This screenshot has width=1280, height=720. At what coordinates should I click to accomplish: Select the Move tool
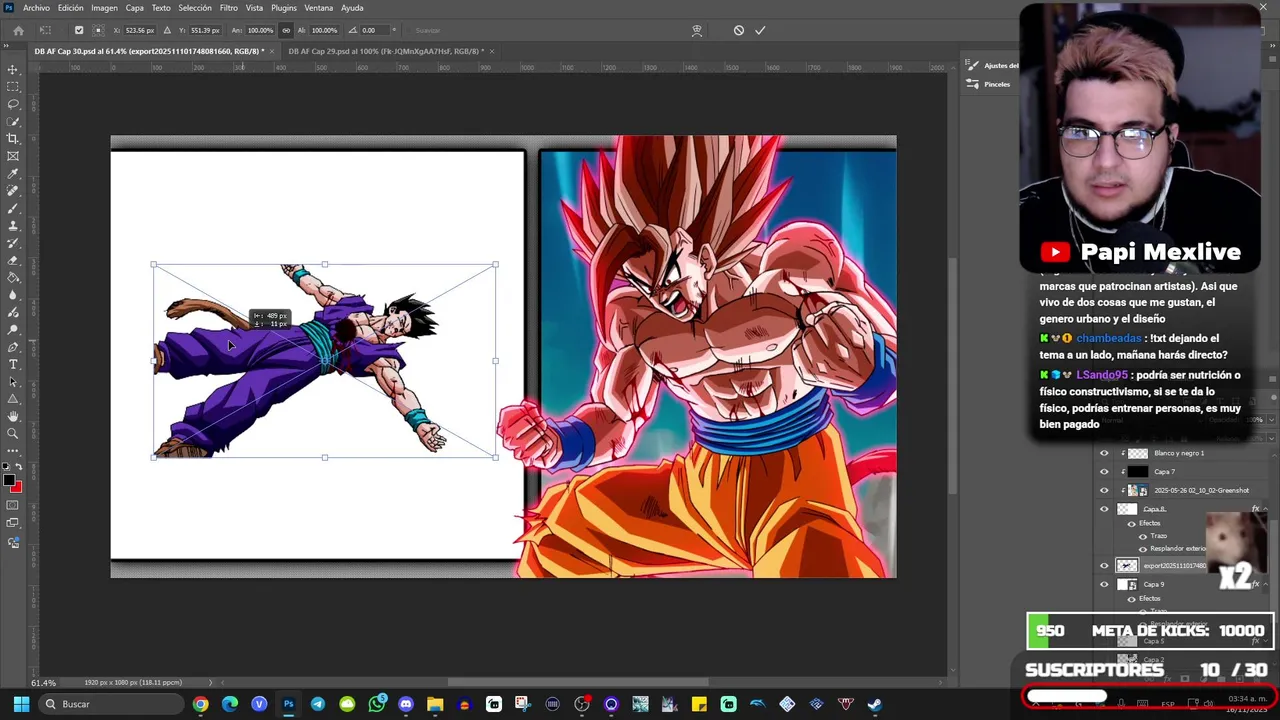(x=13, y=70)
